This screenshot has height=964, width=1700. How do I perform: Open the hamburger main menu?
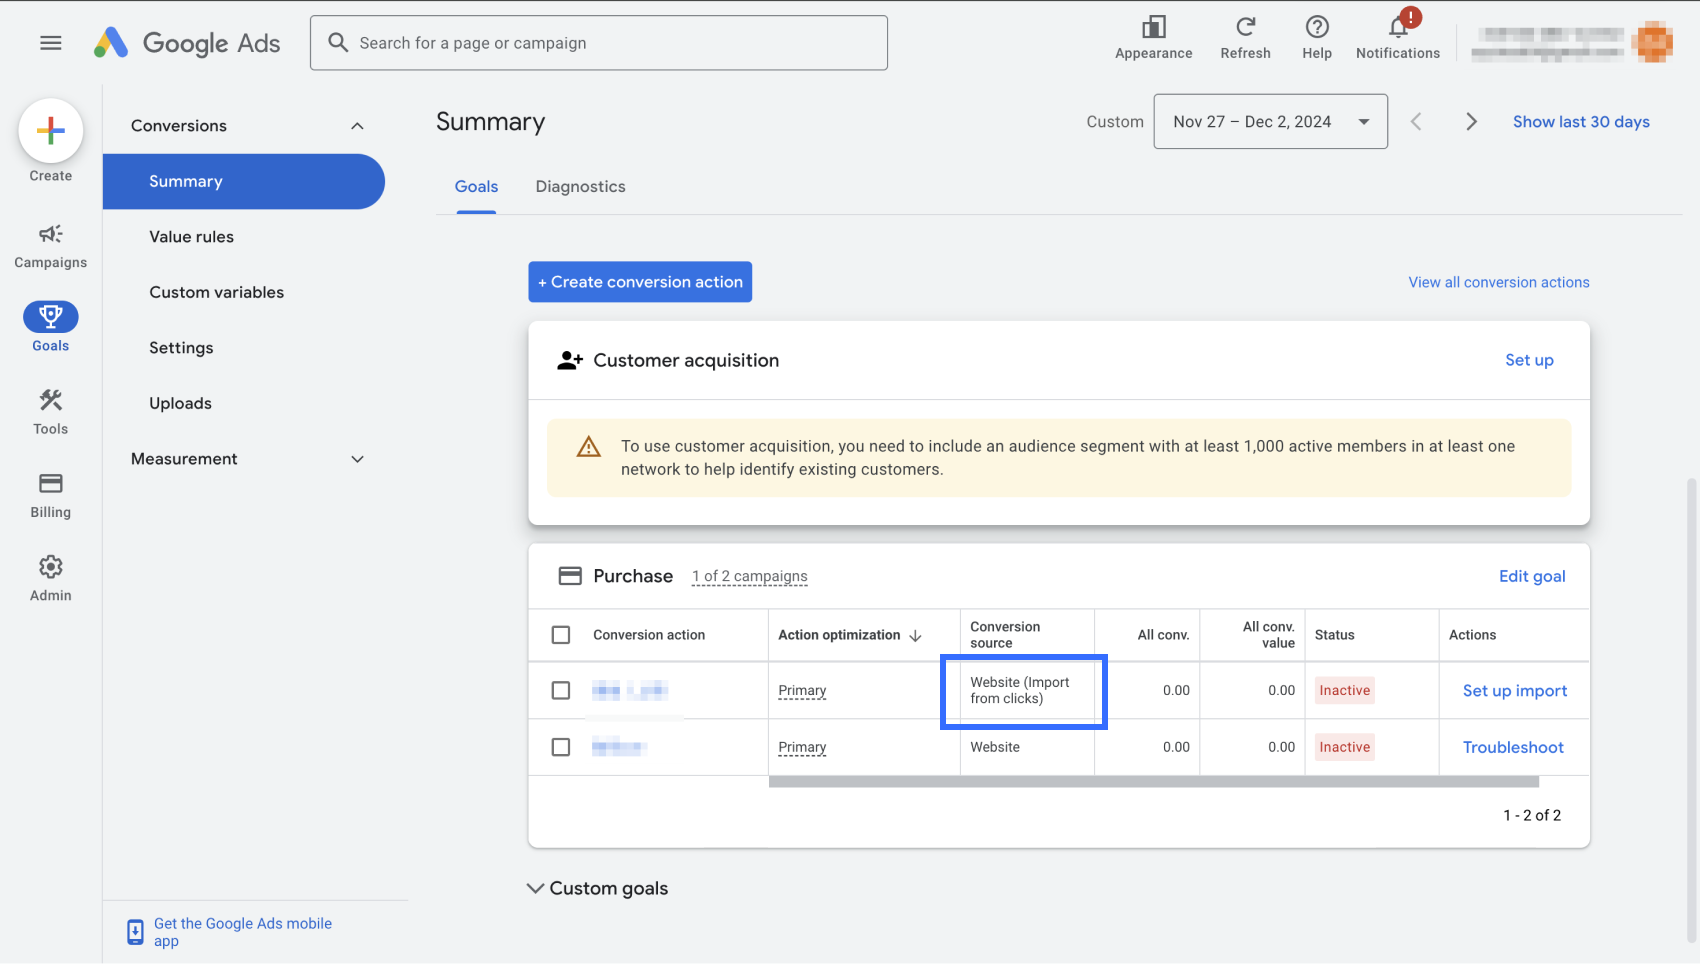coord(51,43)
